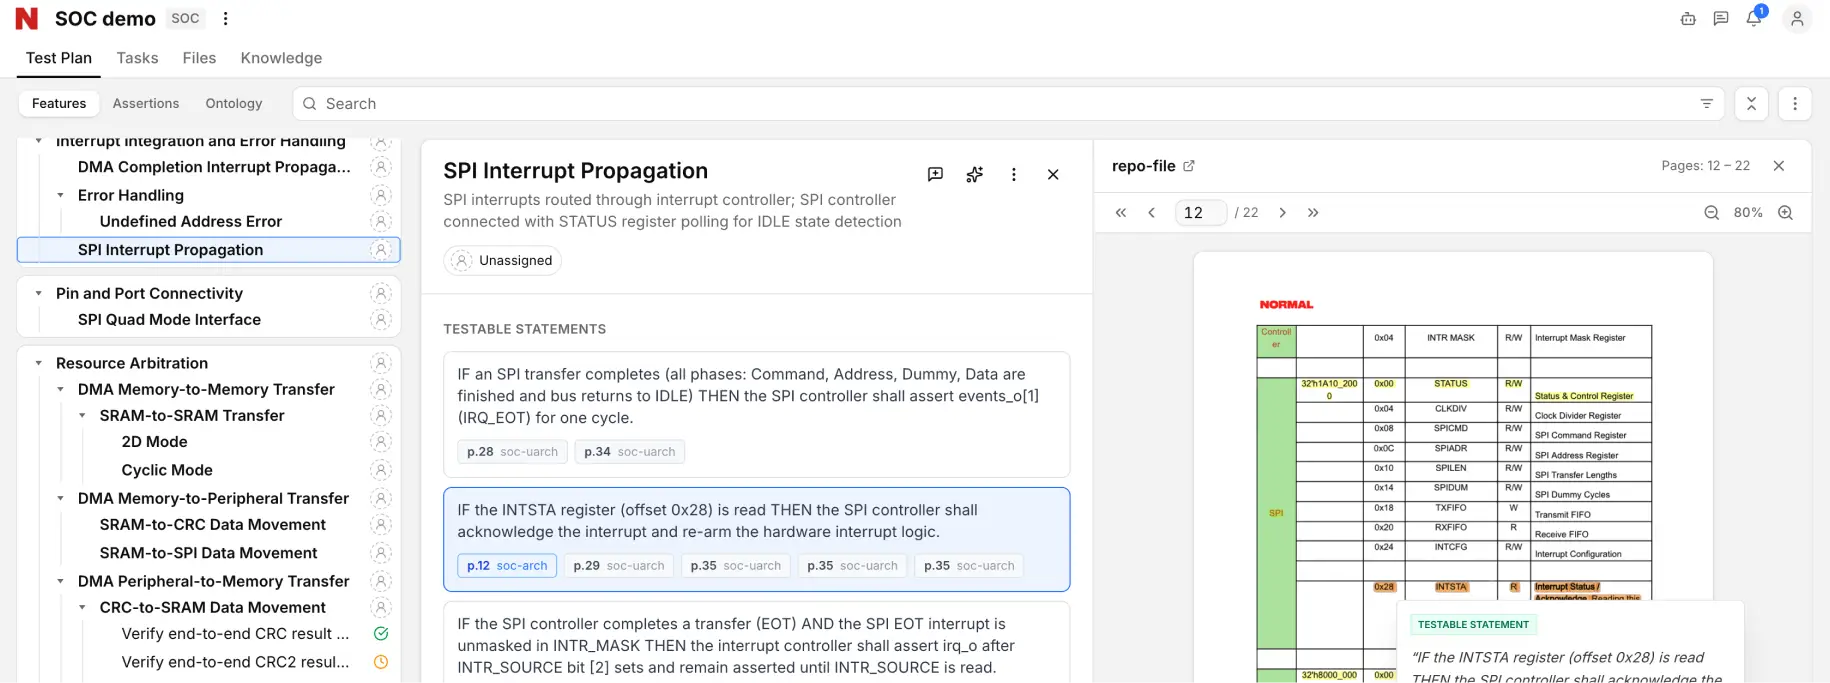1830x683 pixels.
Task: Select the IRQ_EOT testable statement card
Action: [756, 414]
